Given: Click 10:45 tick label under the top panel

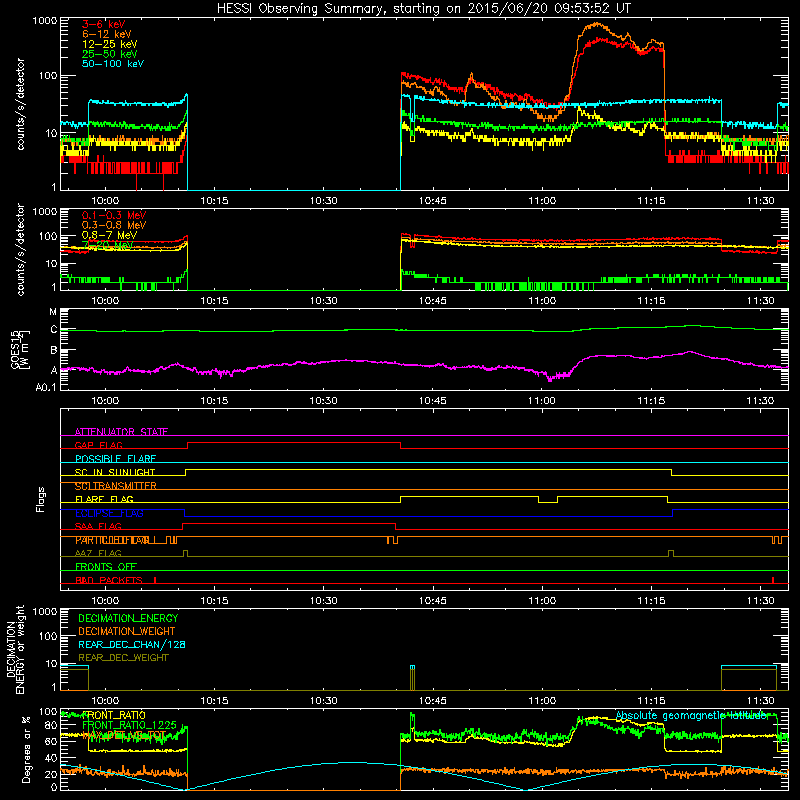Looking at the screenshot, I should (x=433, y=201).
